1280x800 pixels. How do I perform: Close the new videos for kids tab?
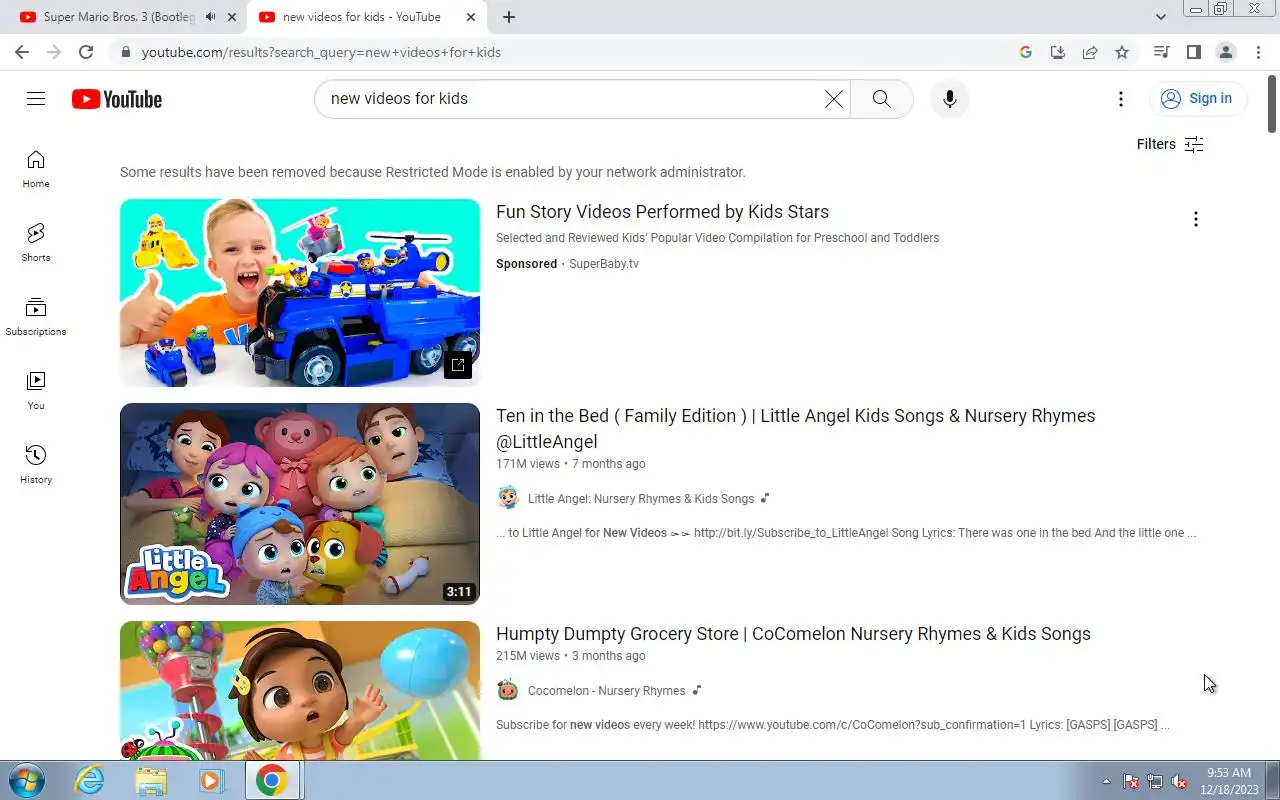click(471, 17)
